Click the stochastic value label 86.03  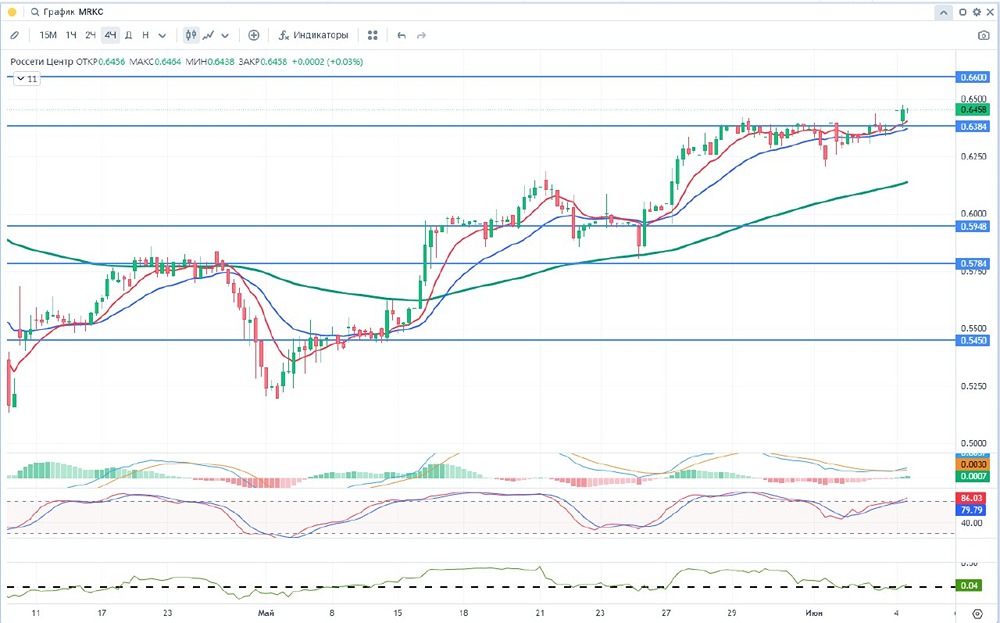[x=970, y=498]
